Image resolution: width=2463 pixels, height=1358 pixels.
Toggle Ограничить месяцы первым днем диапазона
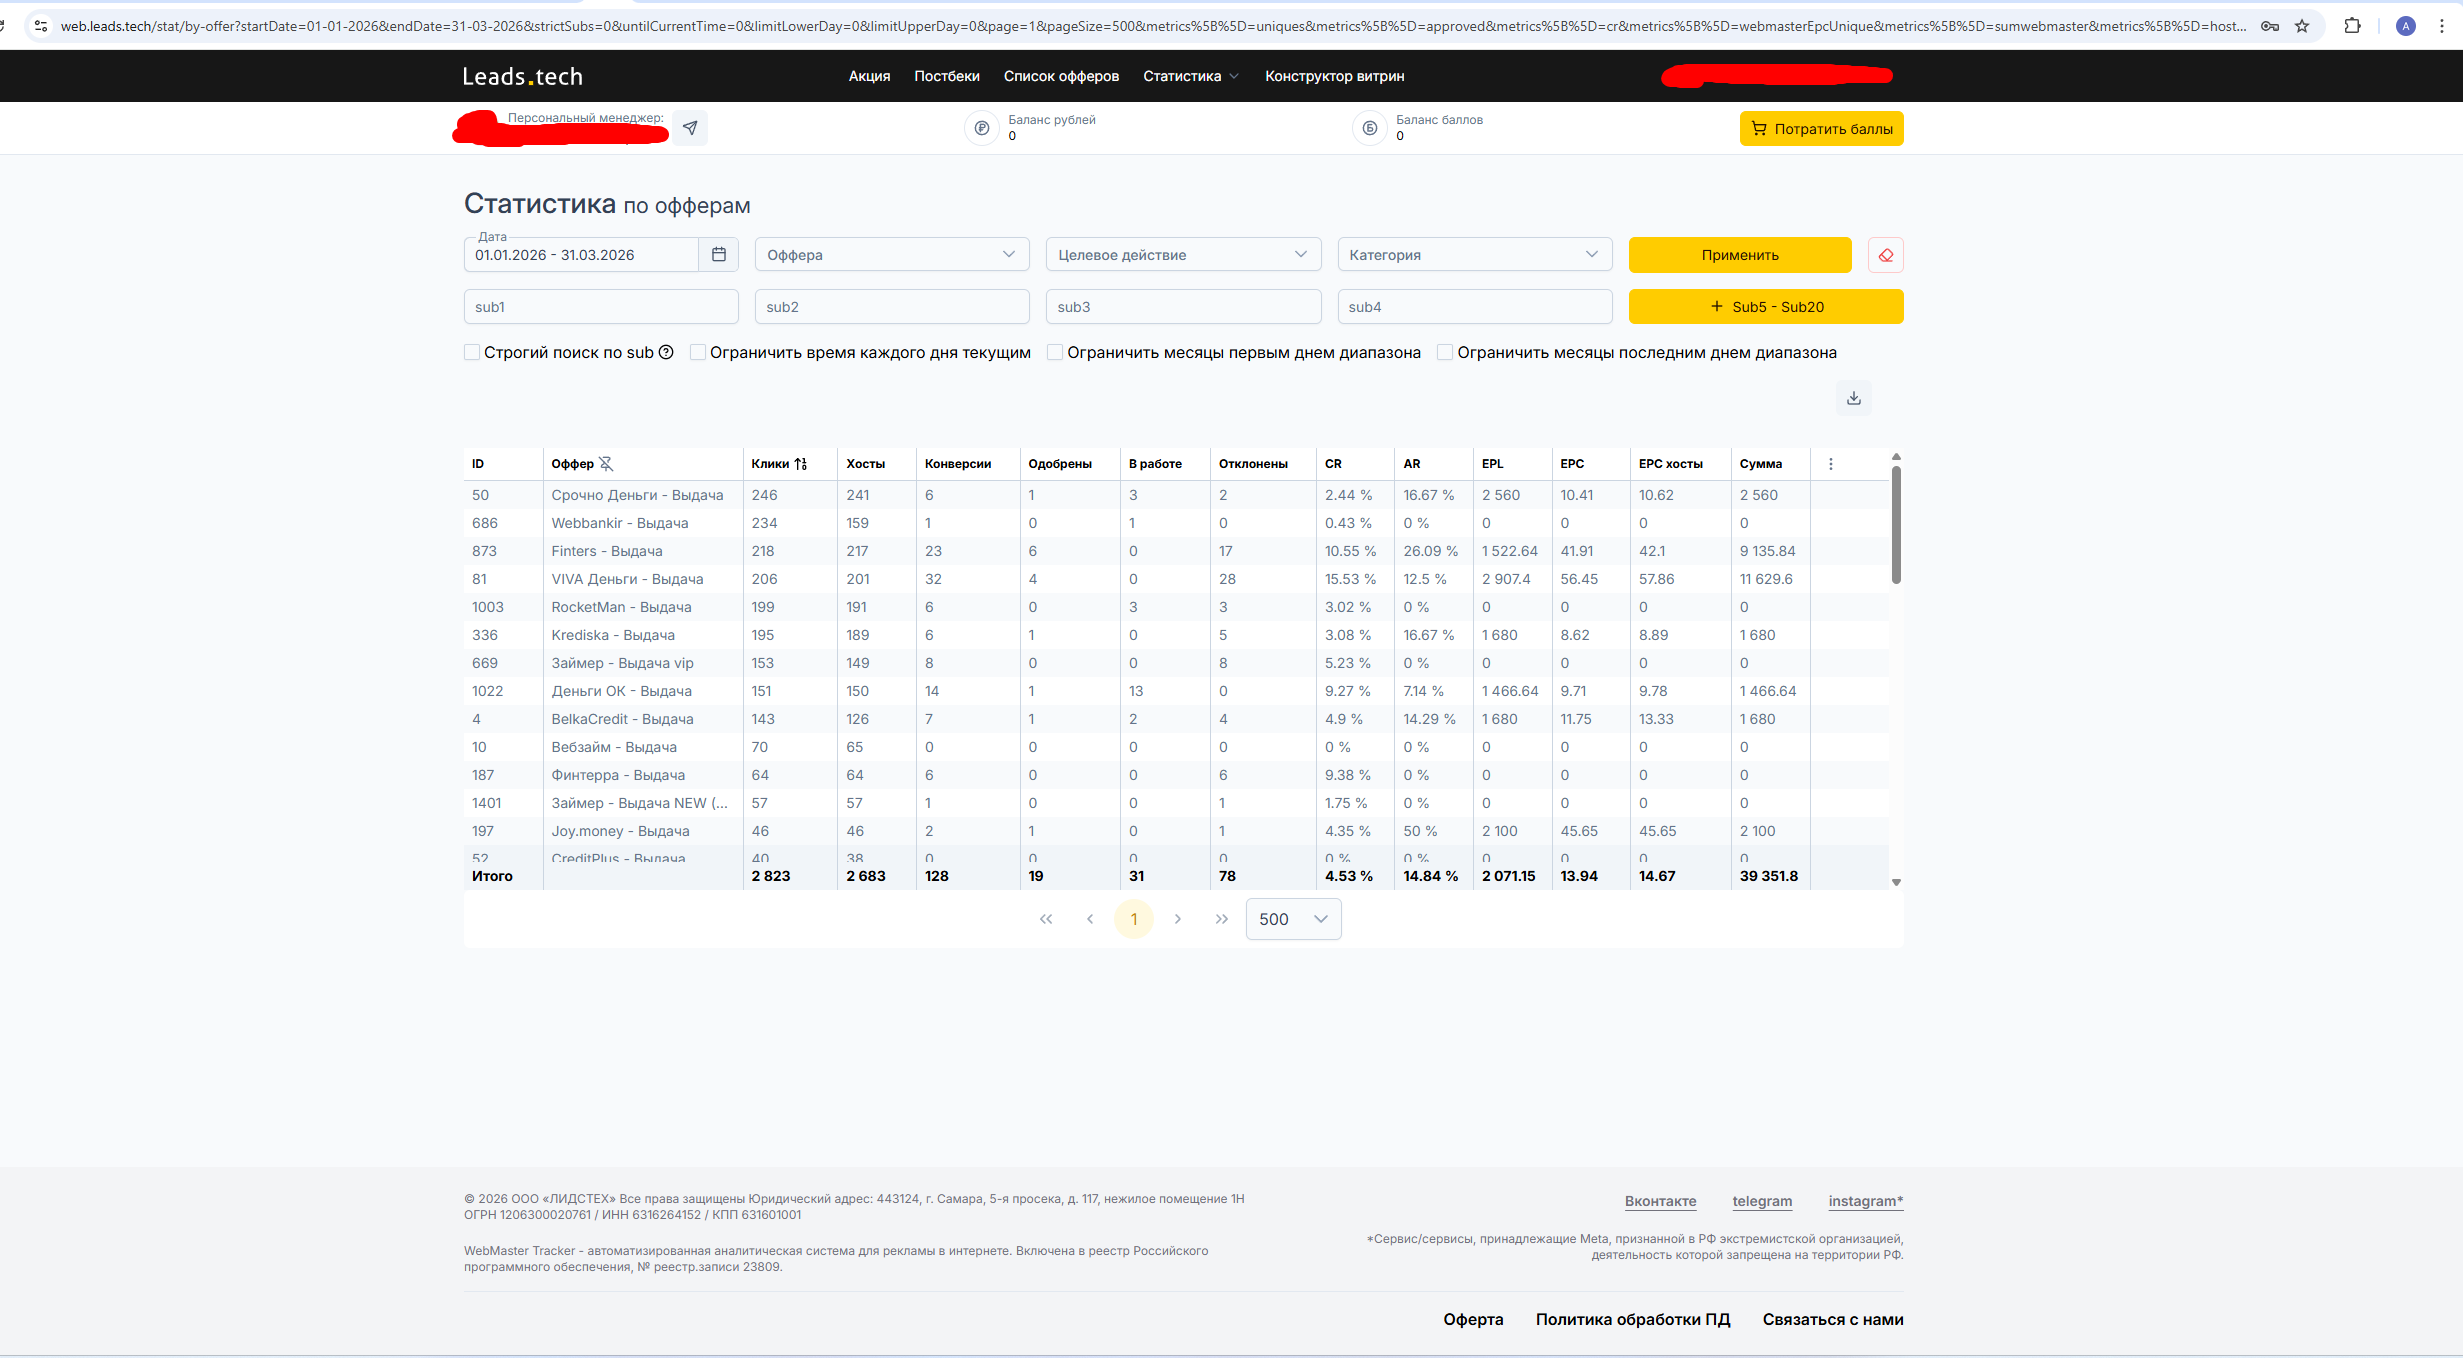[x=1055, y=352]
